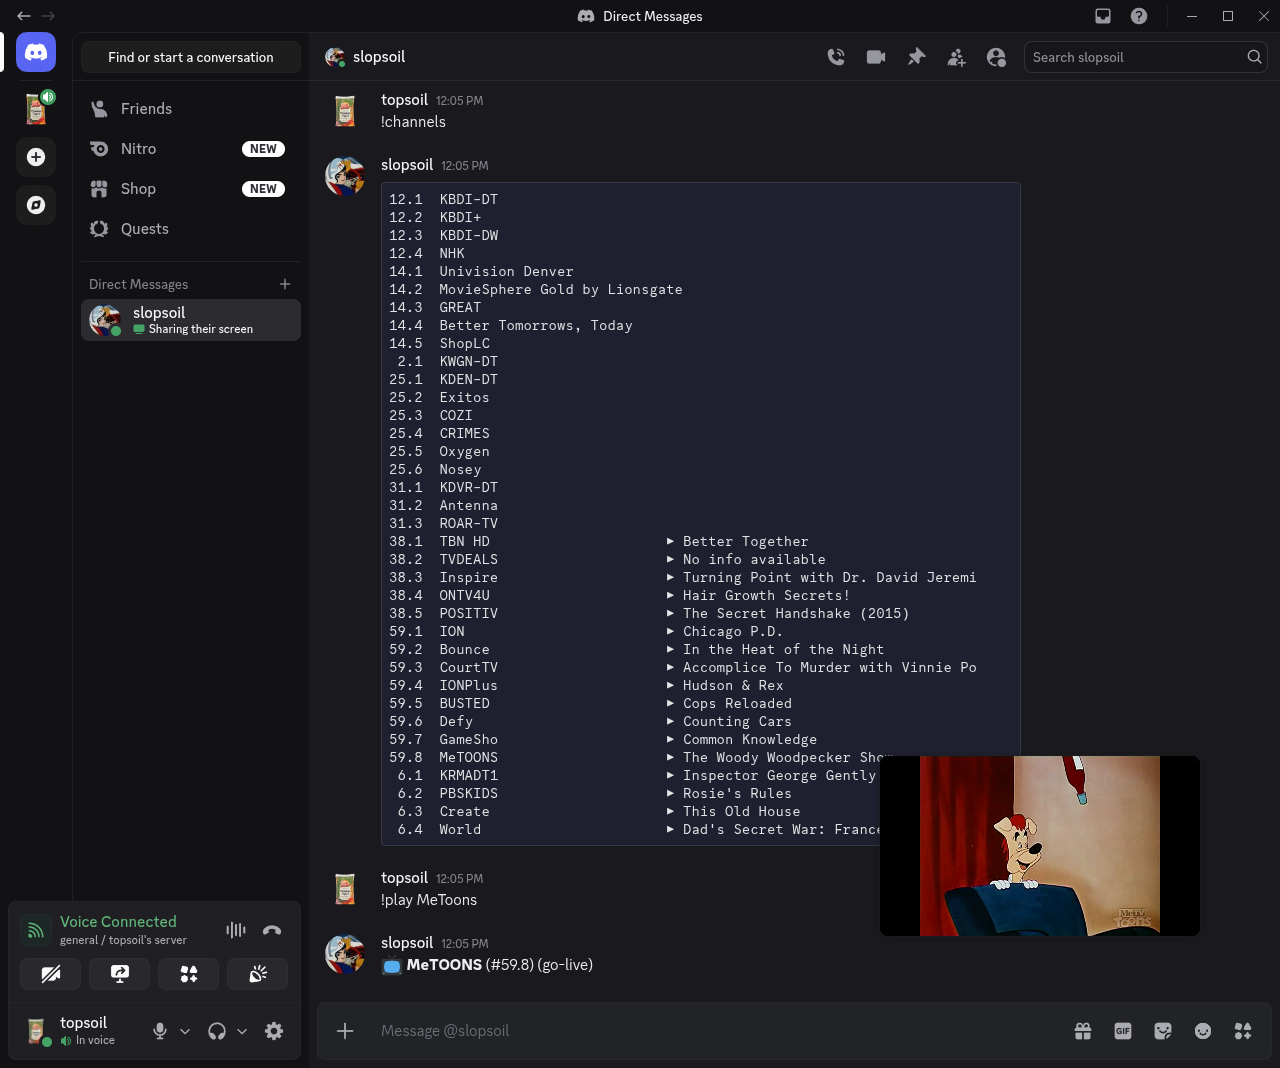Open the MeTOONS stream preview thumbnail

tap(1040, 846)
